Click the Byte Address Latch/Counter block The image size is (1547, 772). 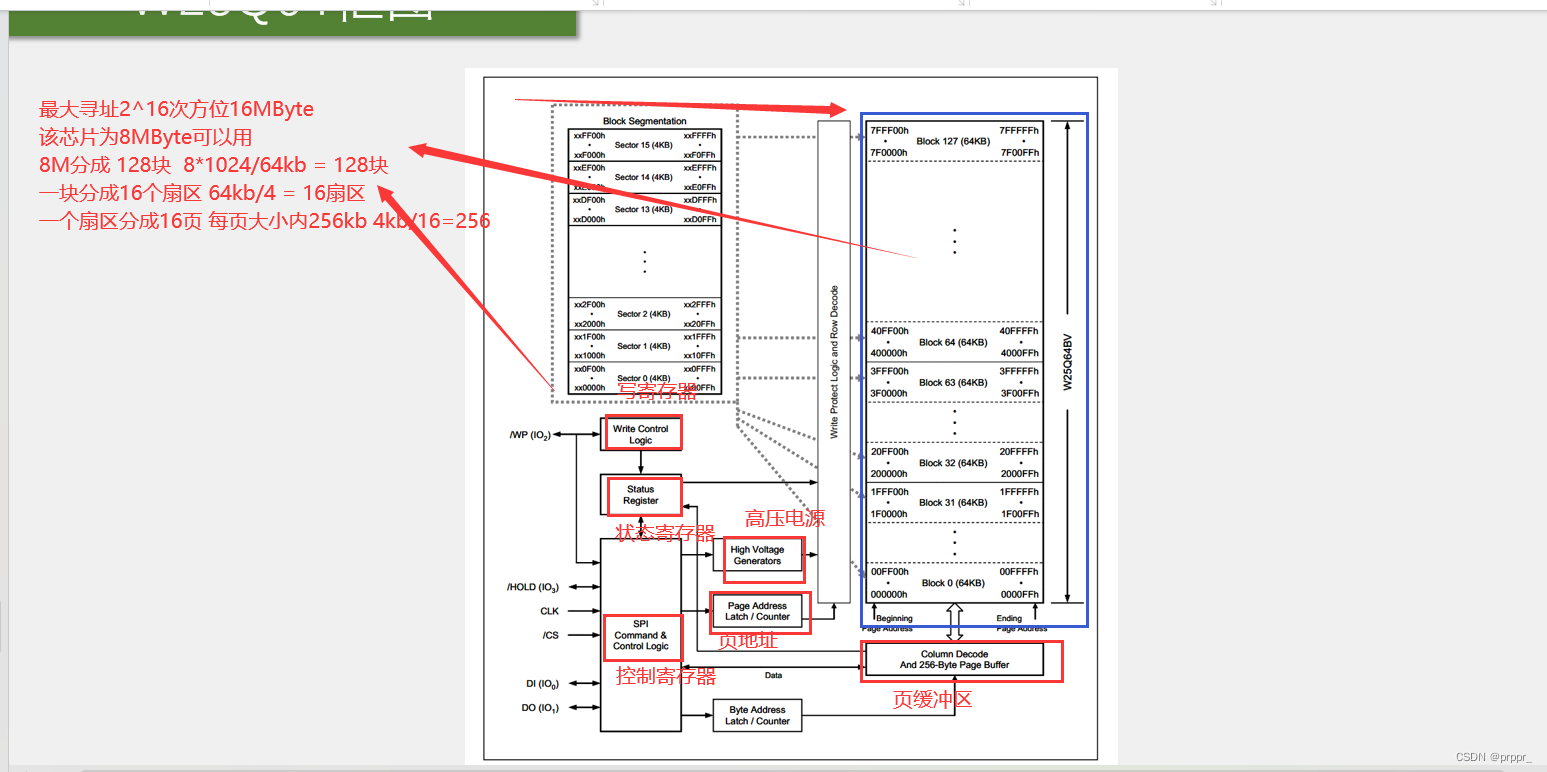757,715
